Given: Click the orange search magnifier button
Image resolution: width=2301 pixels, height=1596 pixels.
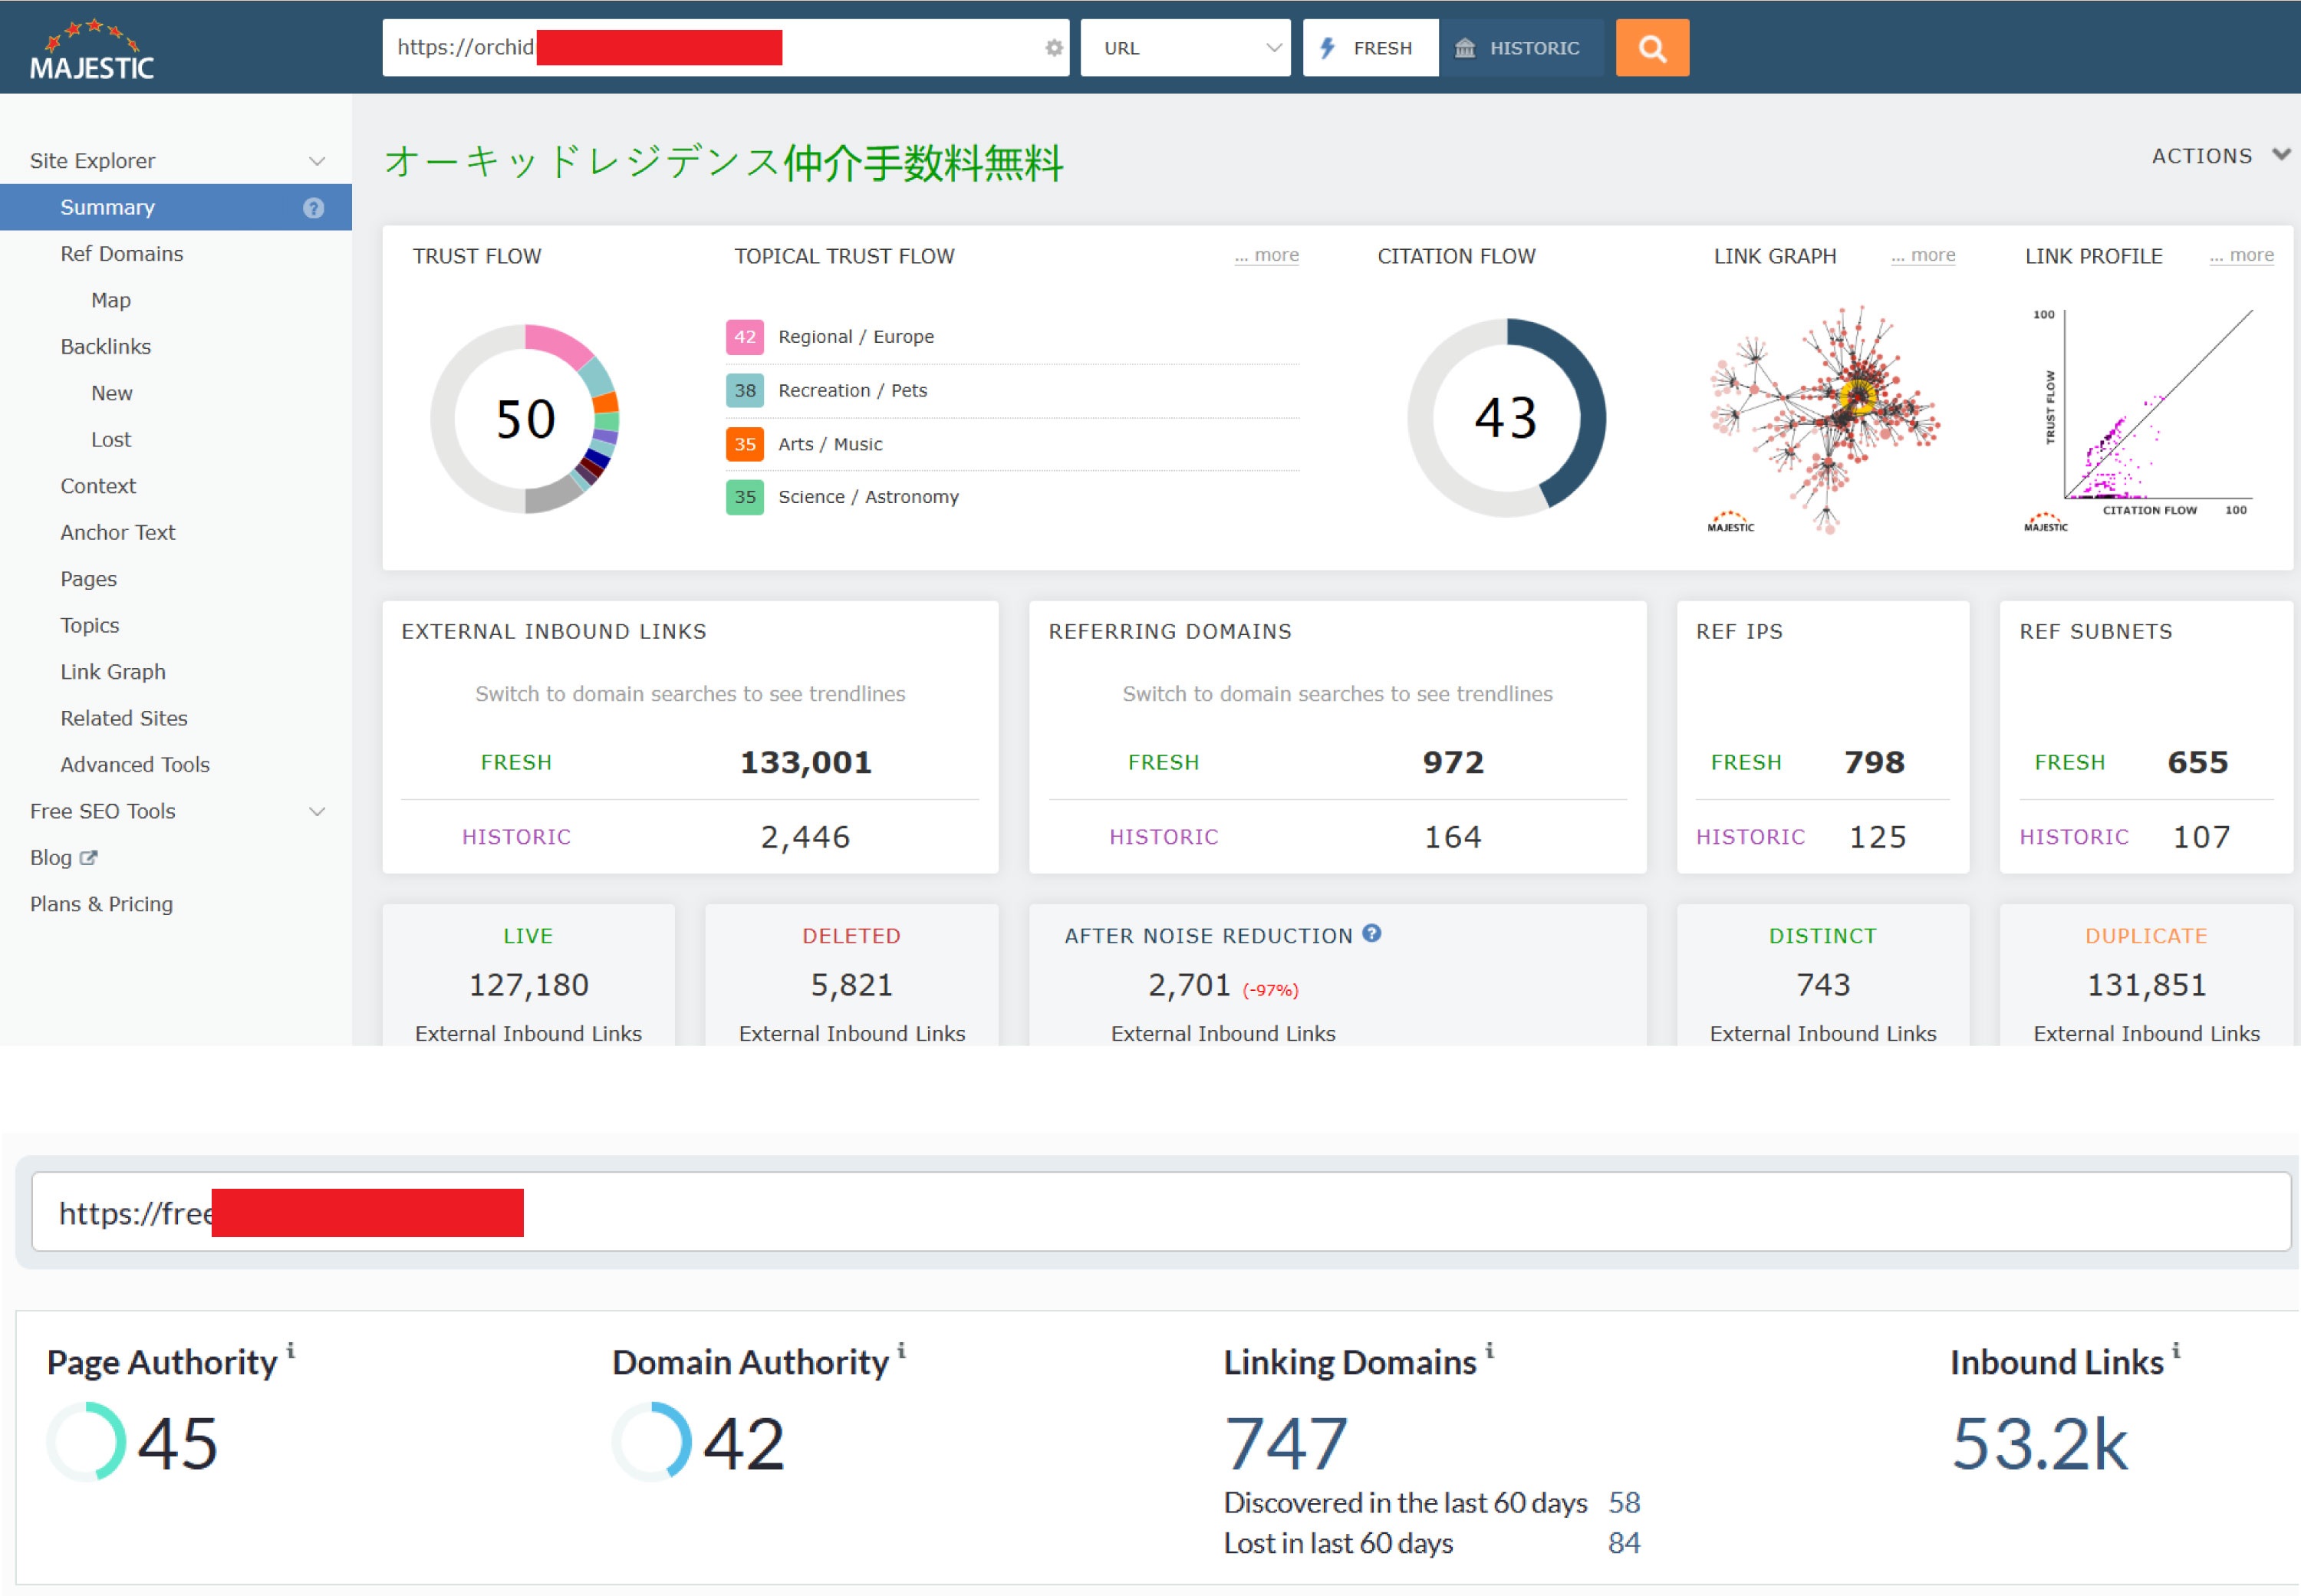Looking at the screenshot, I should [x=1652, y=47].
